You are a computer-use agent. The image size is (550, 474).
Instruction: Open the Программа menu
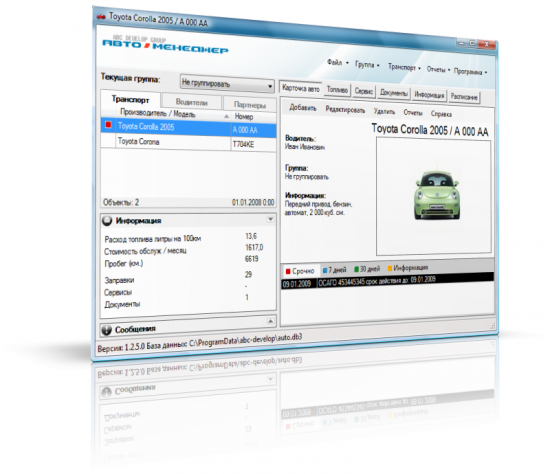pos(470,72)
